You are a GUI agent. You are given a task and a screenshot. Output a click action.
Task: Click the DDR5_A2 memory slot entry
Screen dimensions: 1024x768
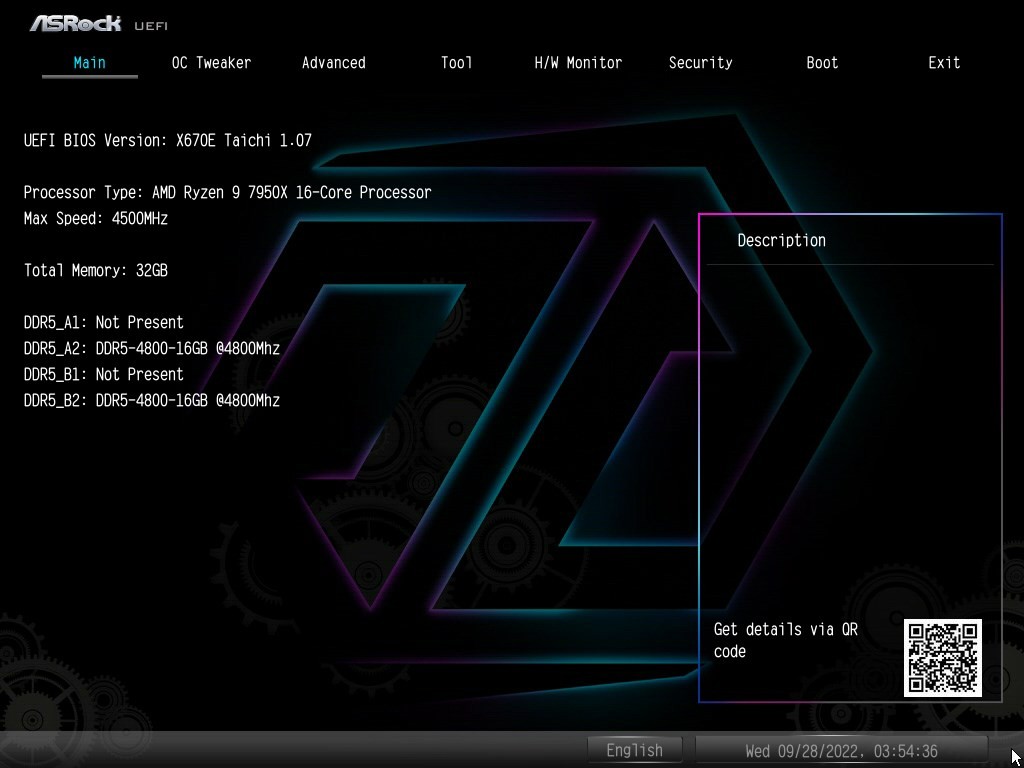pyautogui.click(x=151, y=348)
